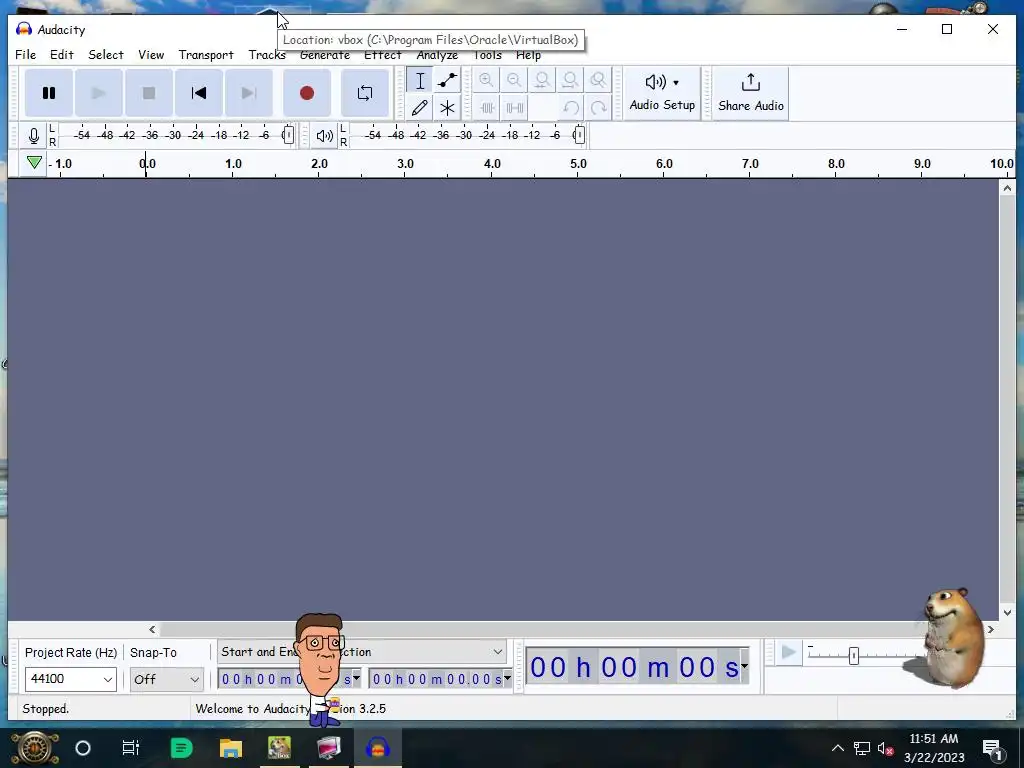Open the Help menu

pyautogui.click(x=528, y=55)
